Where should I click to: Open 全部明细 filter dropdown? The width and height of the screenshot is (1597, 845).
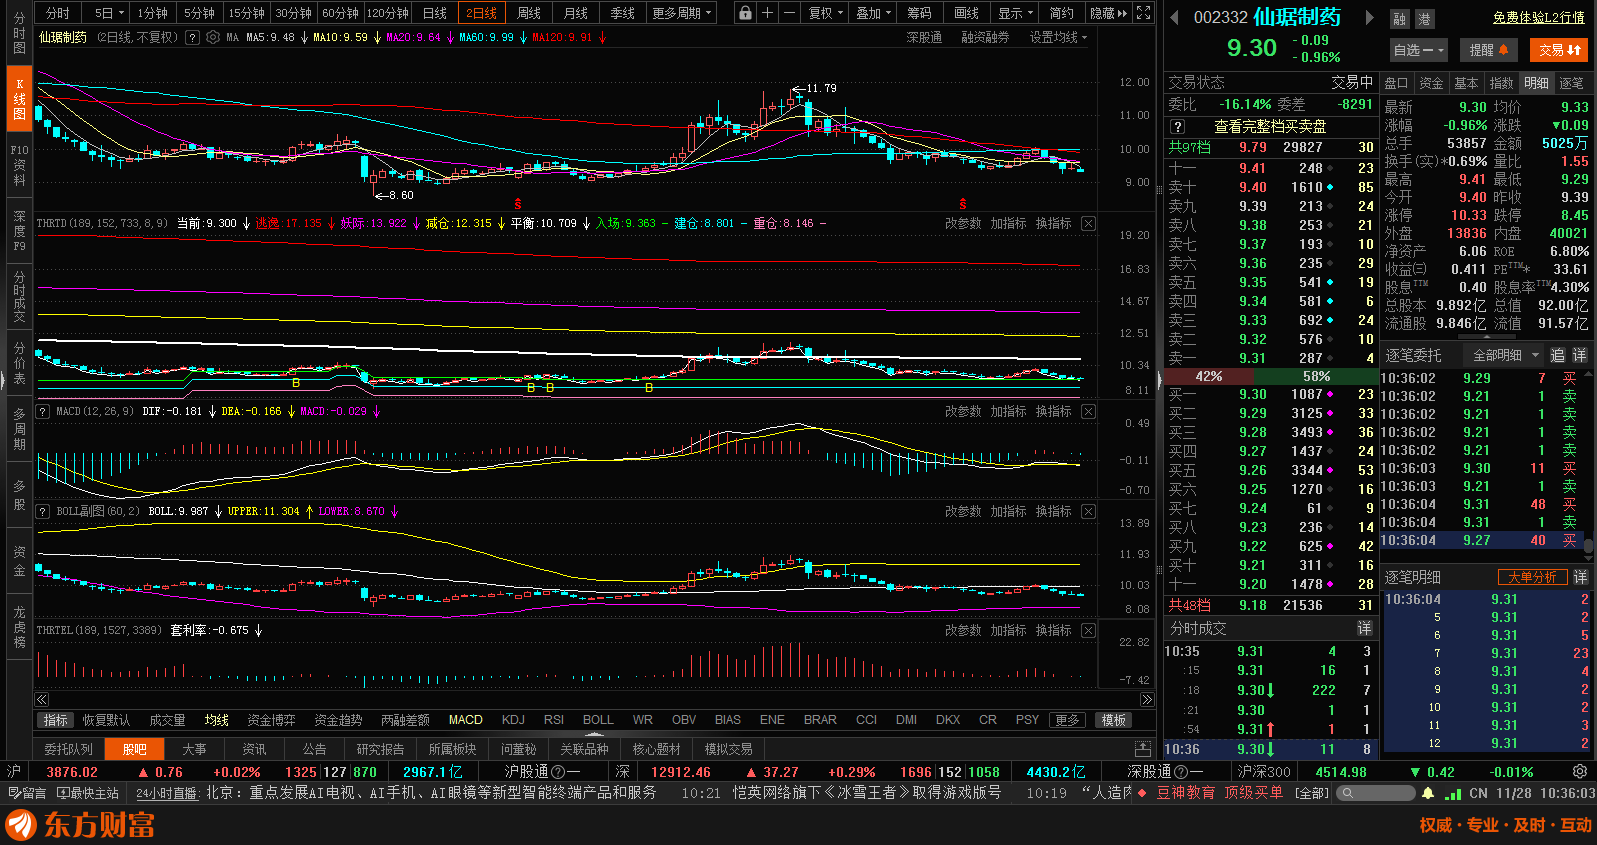pyautogui.click(x=1504, y=355)
